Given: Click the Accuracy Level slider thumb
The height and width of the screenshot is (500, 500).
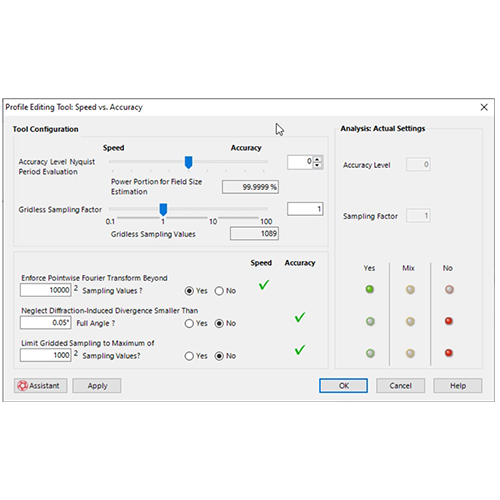Looking at the screenshot, I should (x=188, y=162).
